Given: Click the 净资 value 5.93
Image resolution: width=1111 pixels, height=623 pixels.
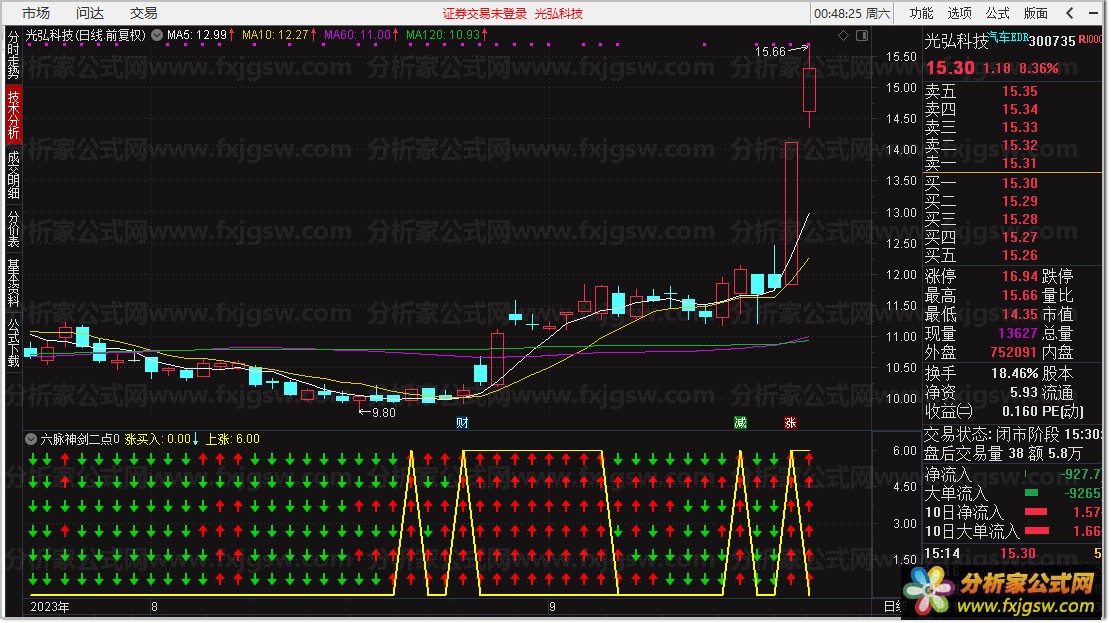Looking at the screenshot, I should pyautogui.click(x=1024, y=393).
